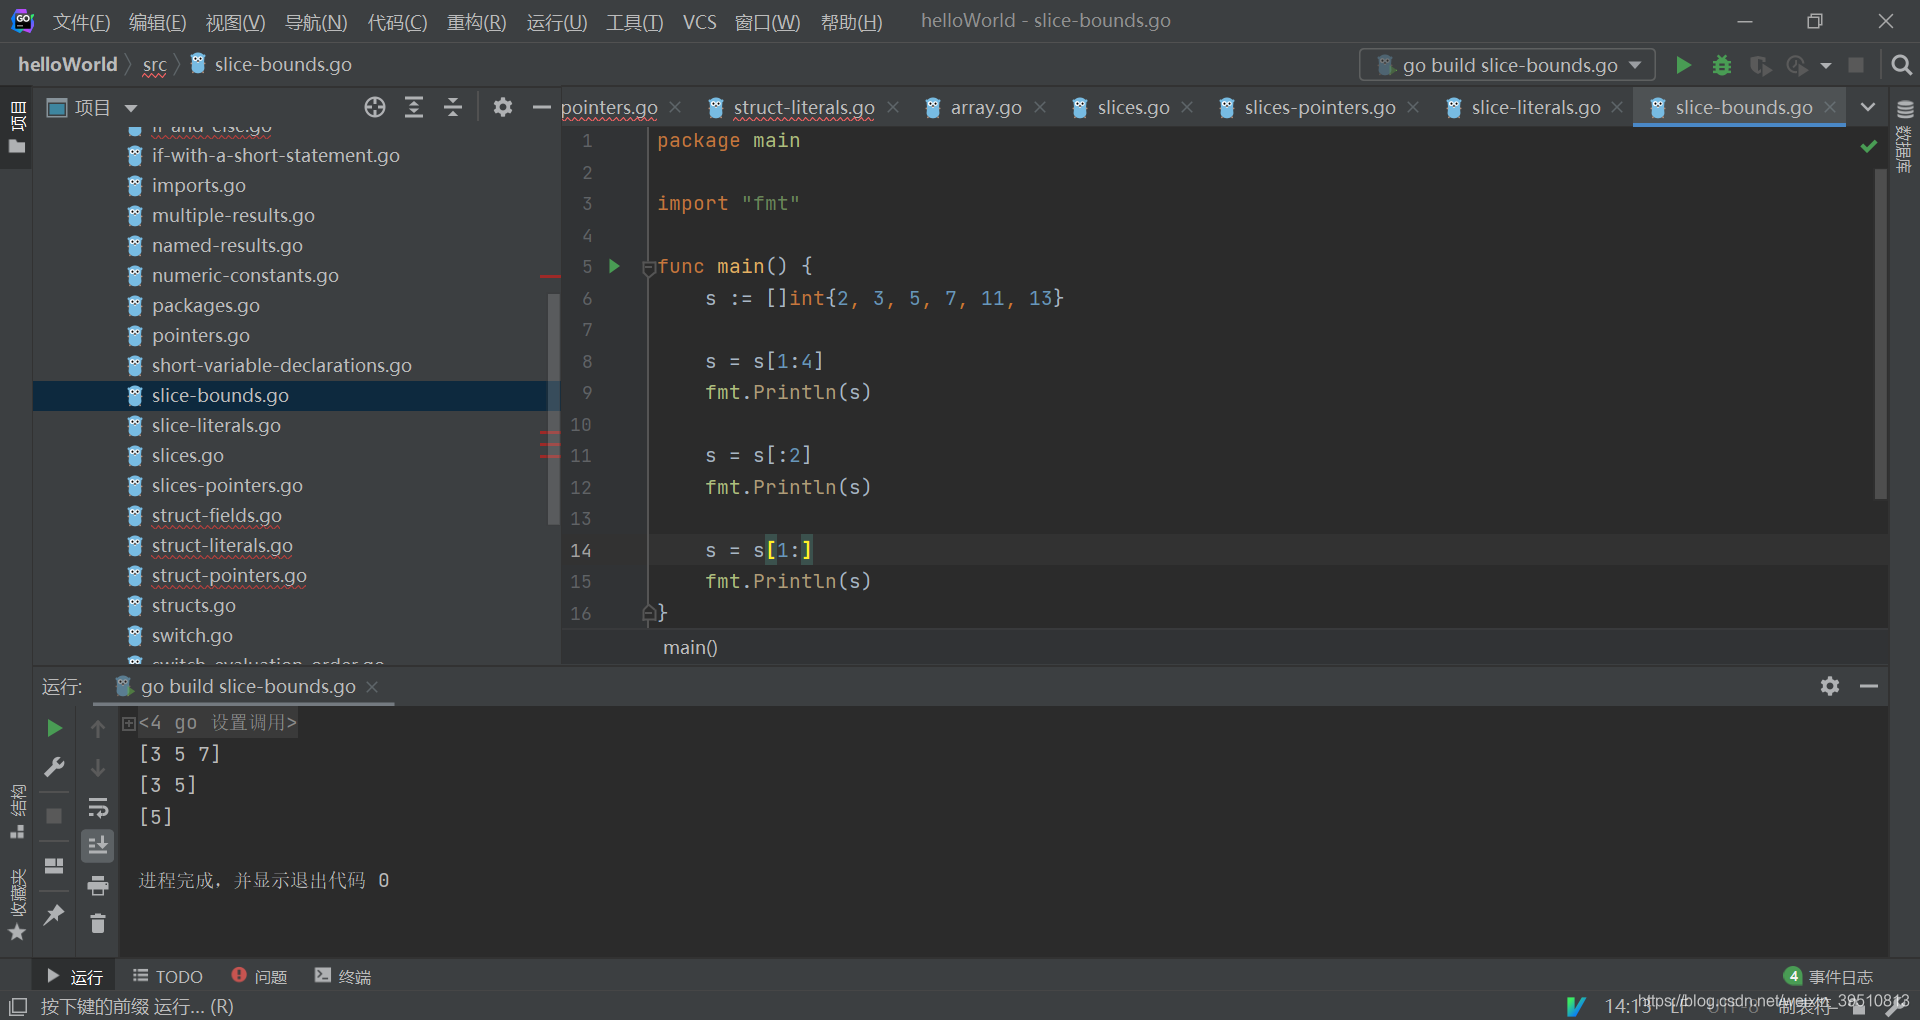The width and height of the screenshot is (1920, 1020).
Task: Click the inspection status checkmark
Action: (1868, 146)
